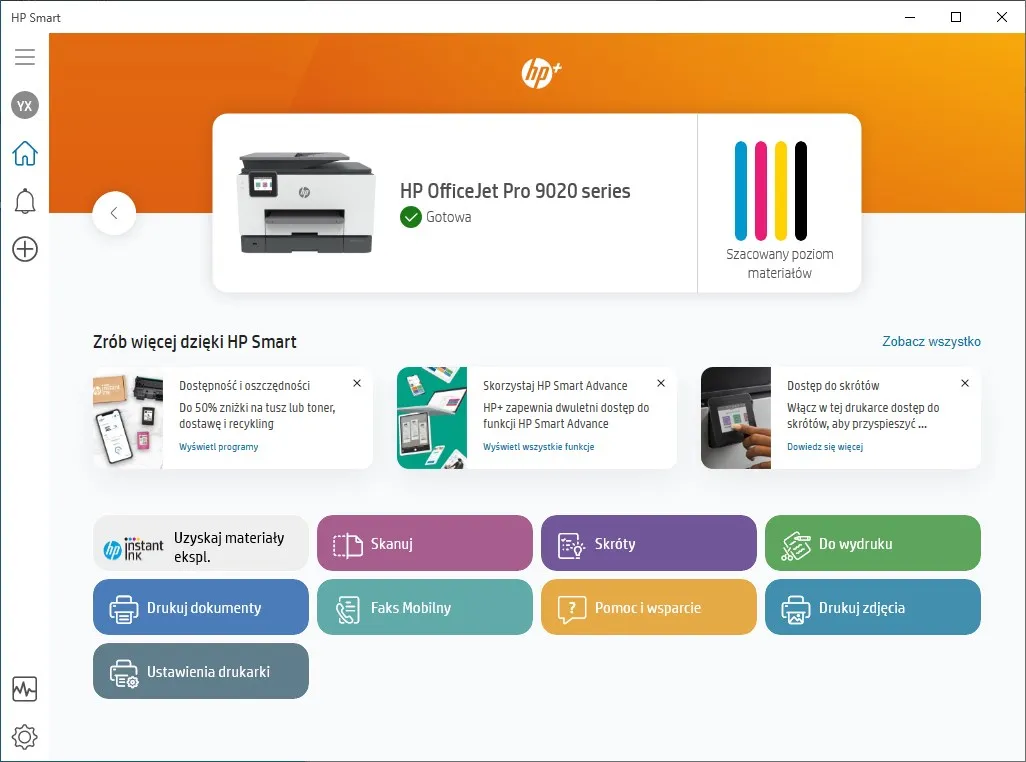1026x762 pixels.
Task: Open Pomoc i wsparcie
Action: tap(648, 607)
